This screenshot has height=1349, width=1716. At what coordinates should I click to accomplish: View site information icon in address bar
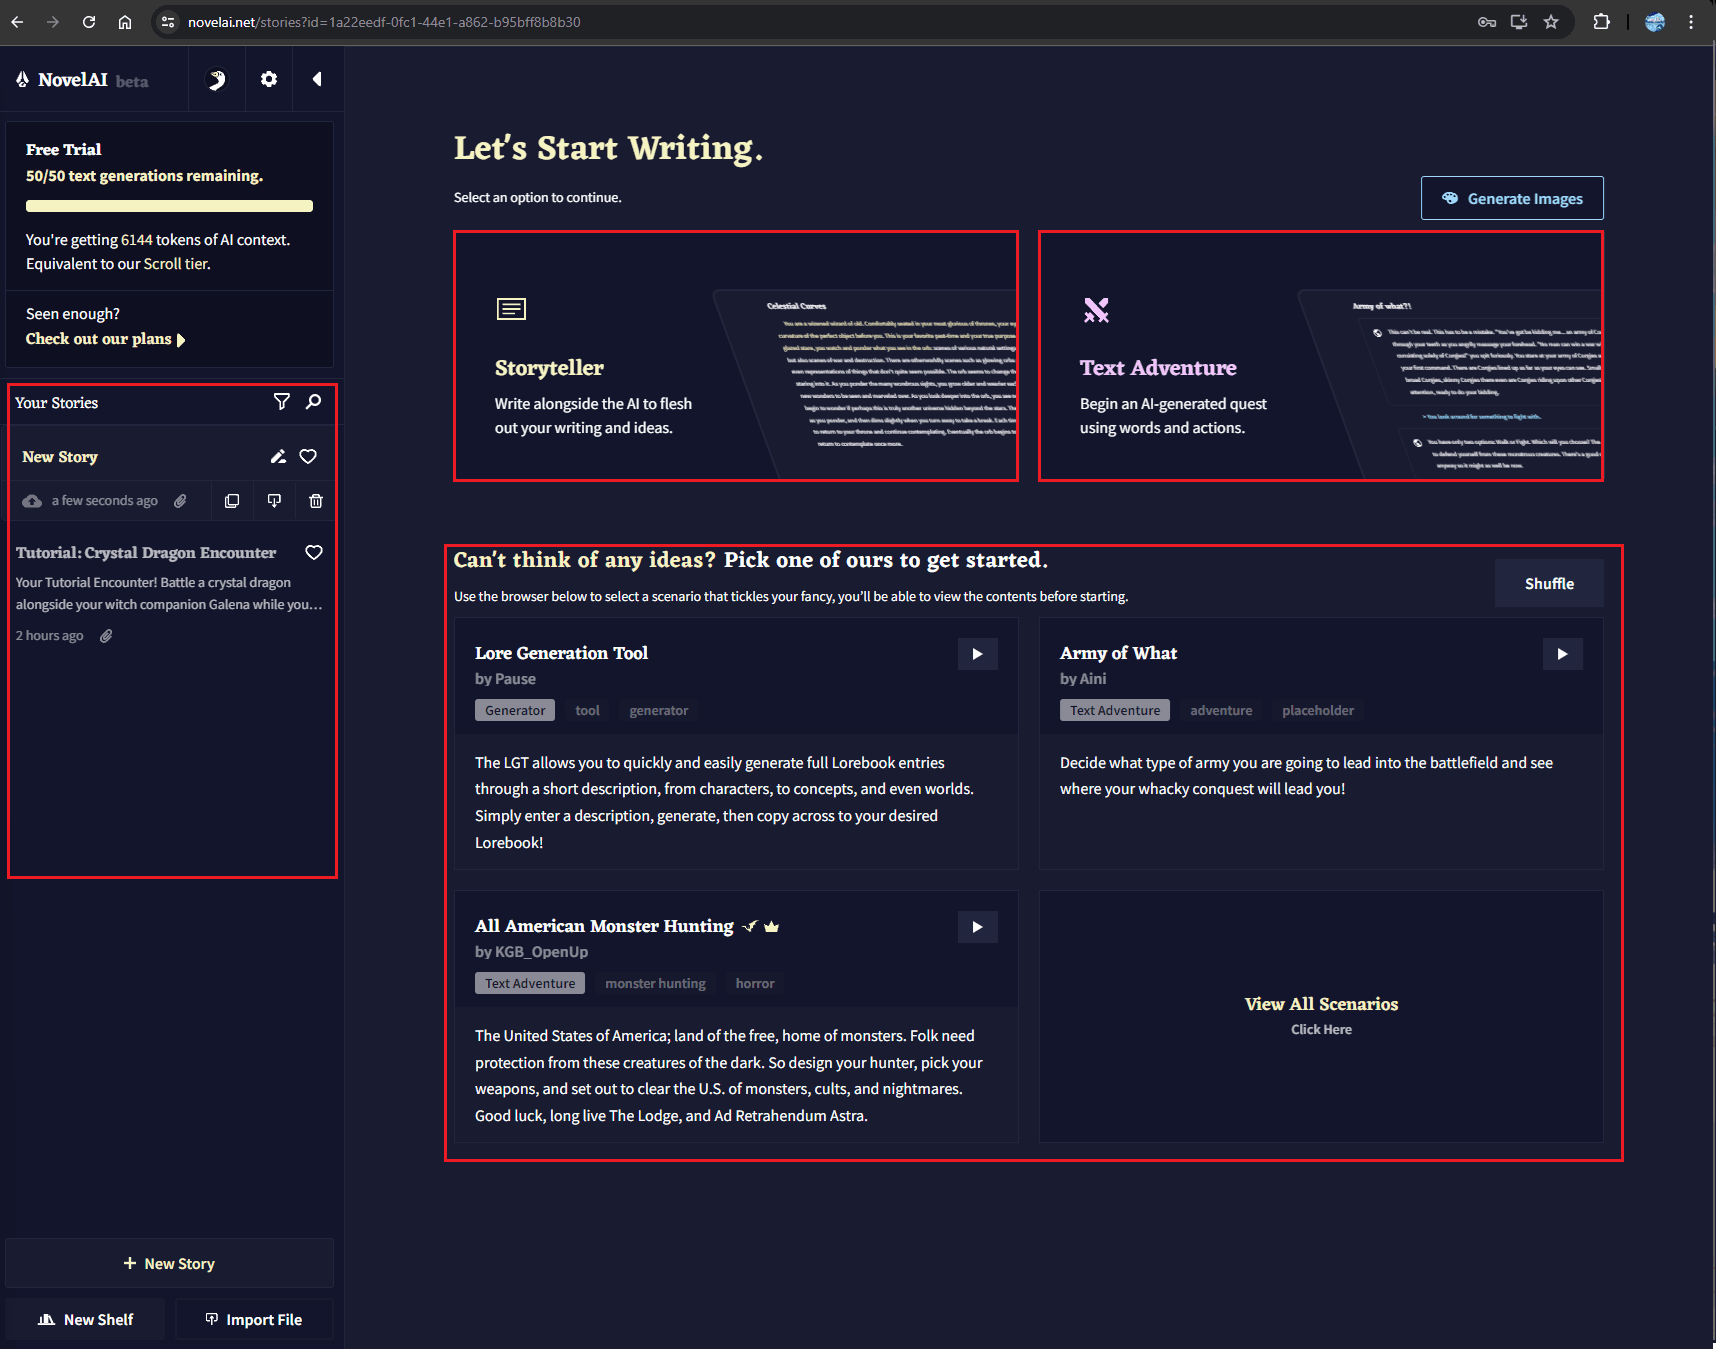pos(168,22)
